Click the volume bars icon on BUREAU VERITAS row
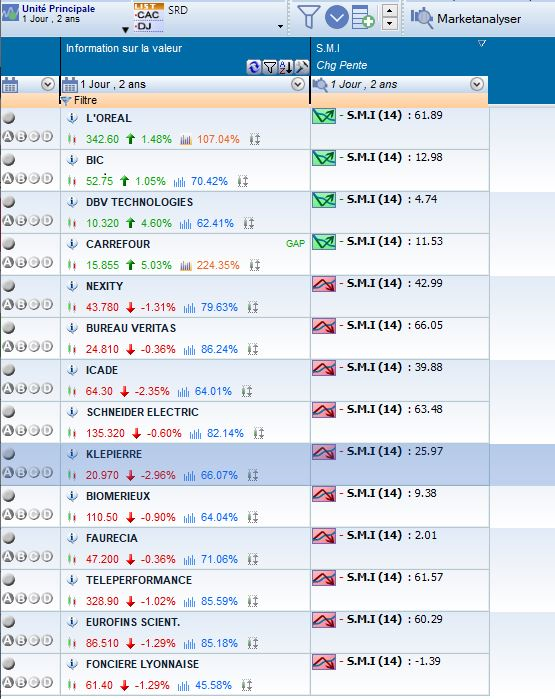555x699 pixels. tap(189, 350)
